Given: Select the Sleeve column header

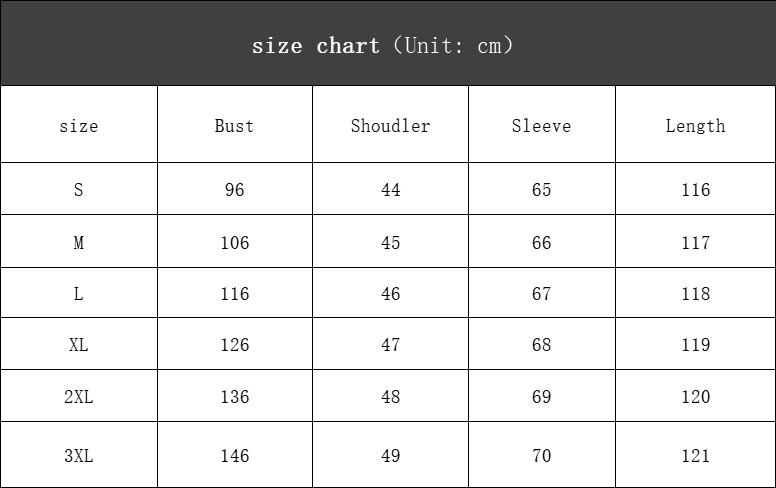Looking at the screenshot, I should 541,126.
